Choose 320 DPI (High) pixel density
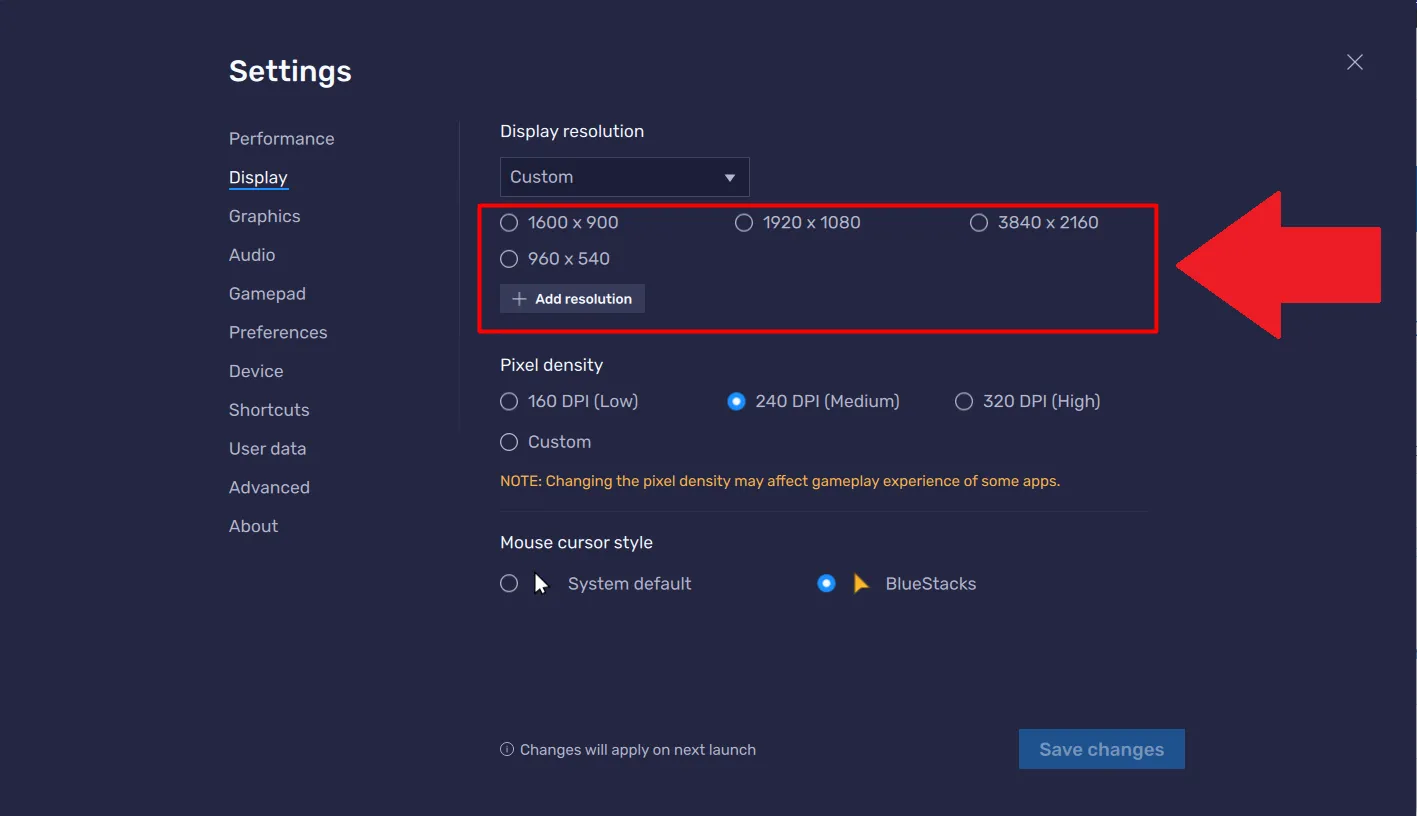1417x816 pixels. click(x=964, y=401)
